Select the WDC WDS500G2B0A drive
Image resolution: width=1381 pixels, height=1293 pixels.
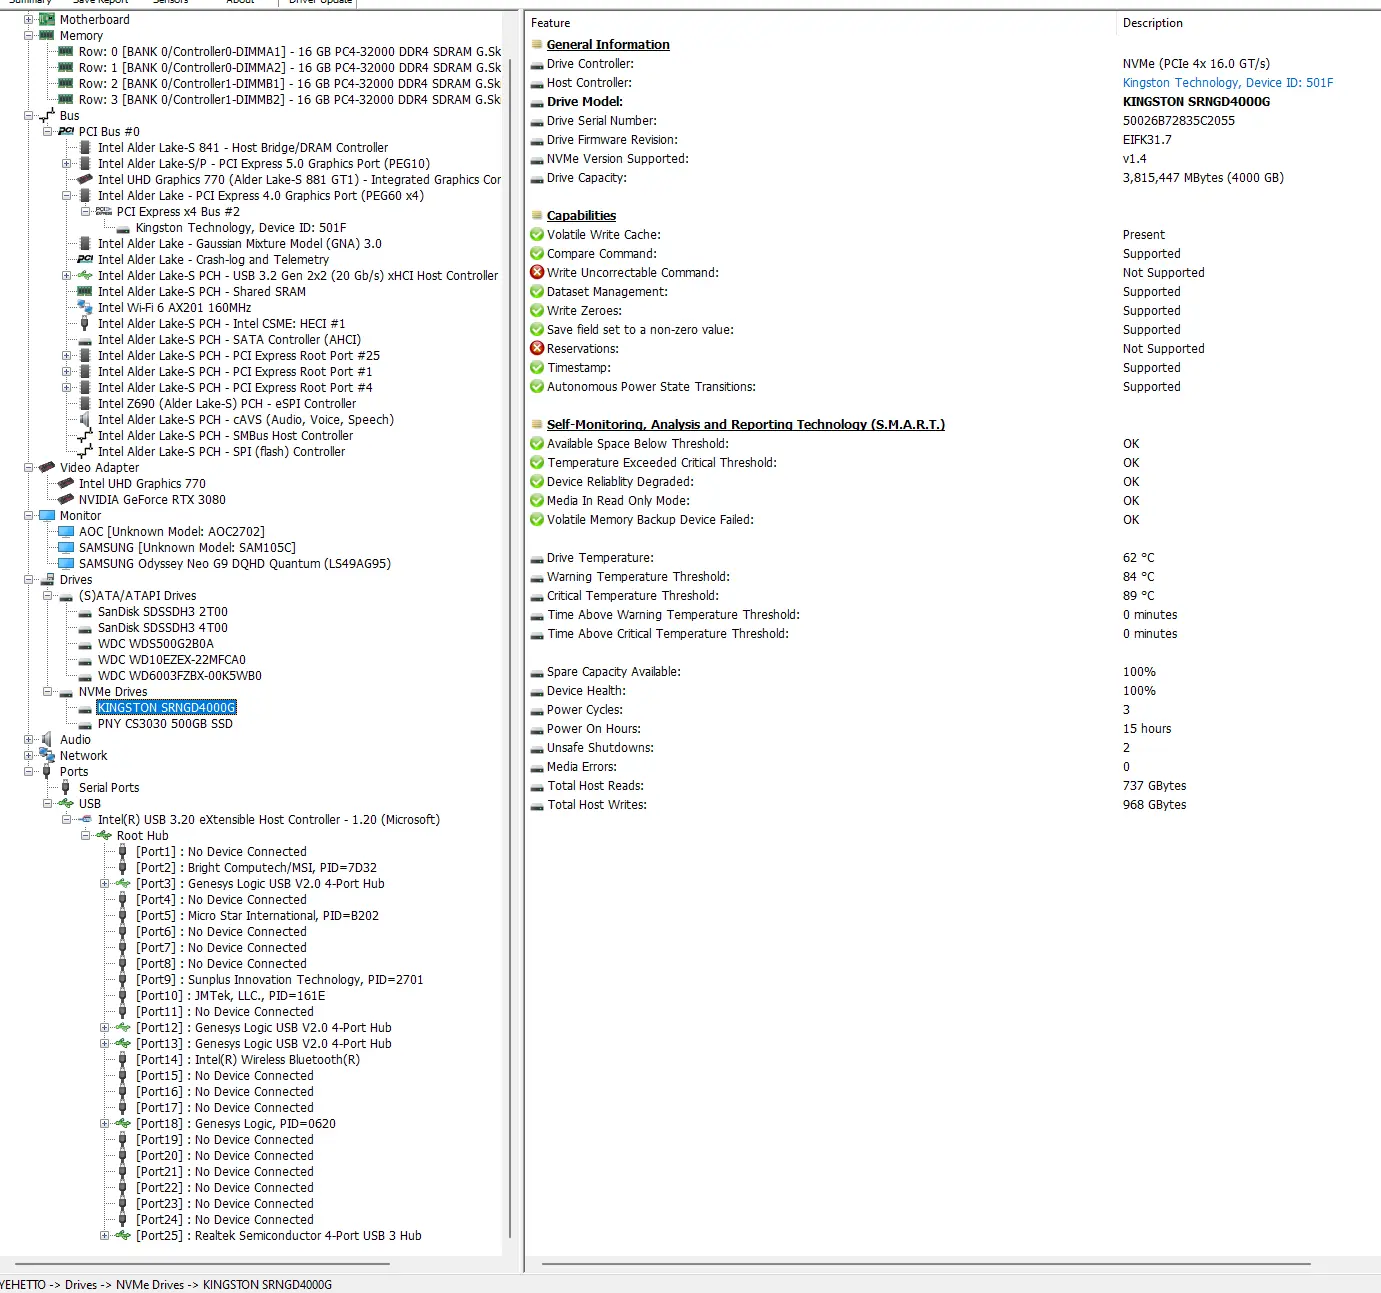(x=156, y=644)
